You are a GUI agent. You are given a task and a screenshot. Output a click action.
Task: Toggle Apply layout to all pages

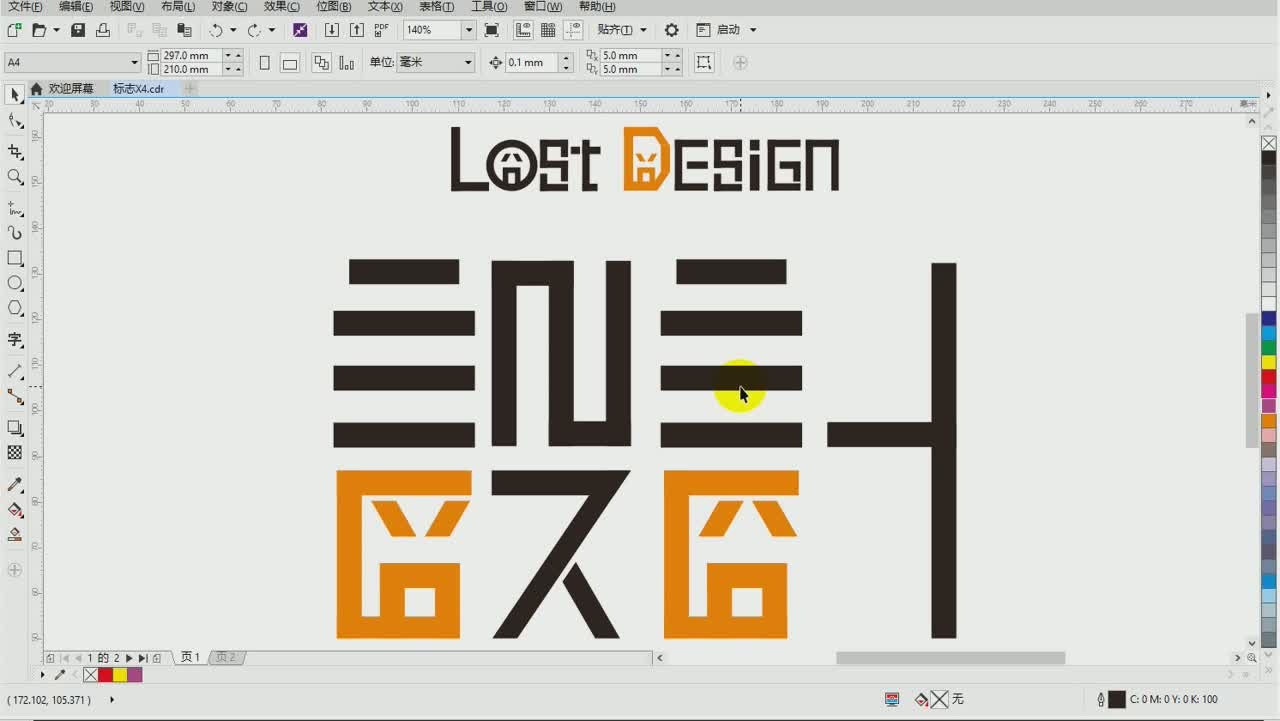click(x=321, y=62)
